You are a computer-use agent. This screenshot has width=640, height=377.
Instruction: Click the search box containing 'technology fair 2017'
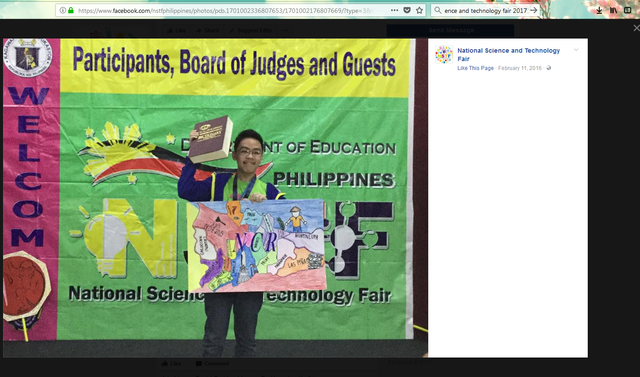pos(485,11)
